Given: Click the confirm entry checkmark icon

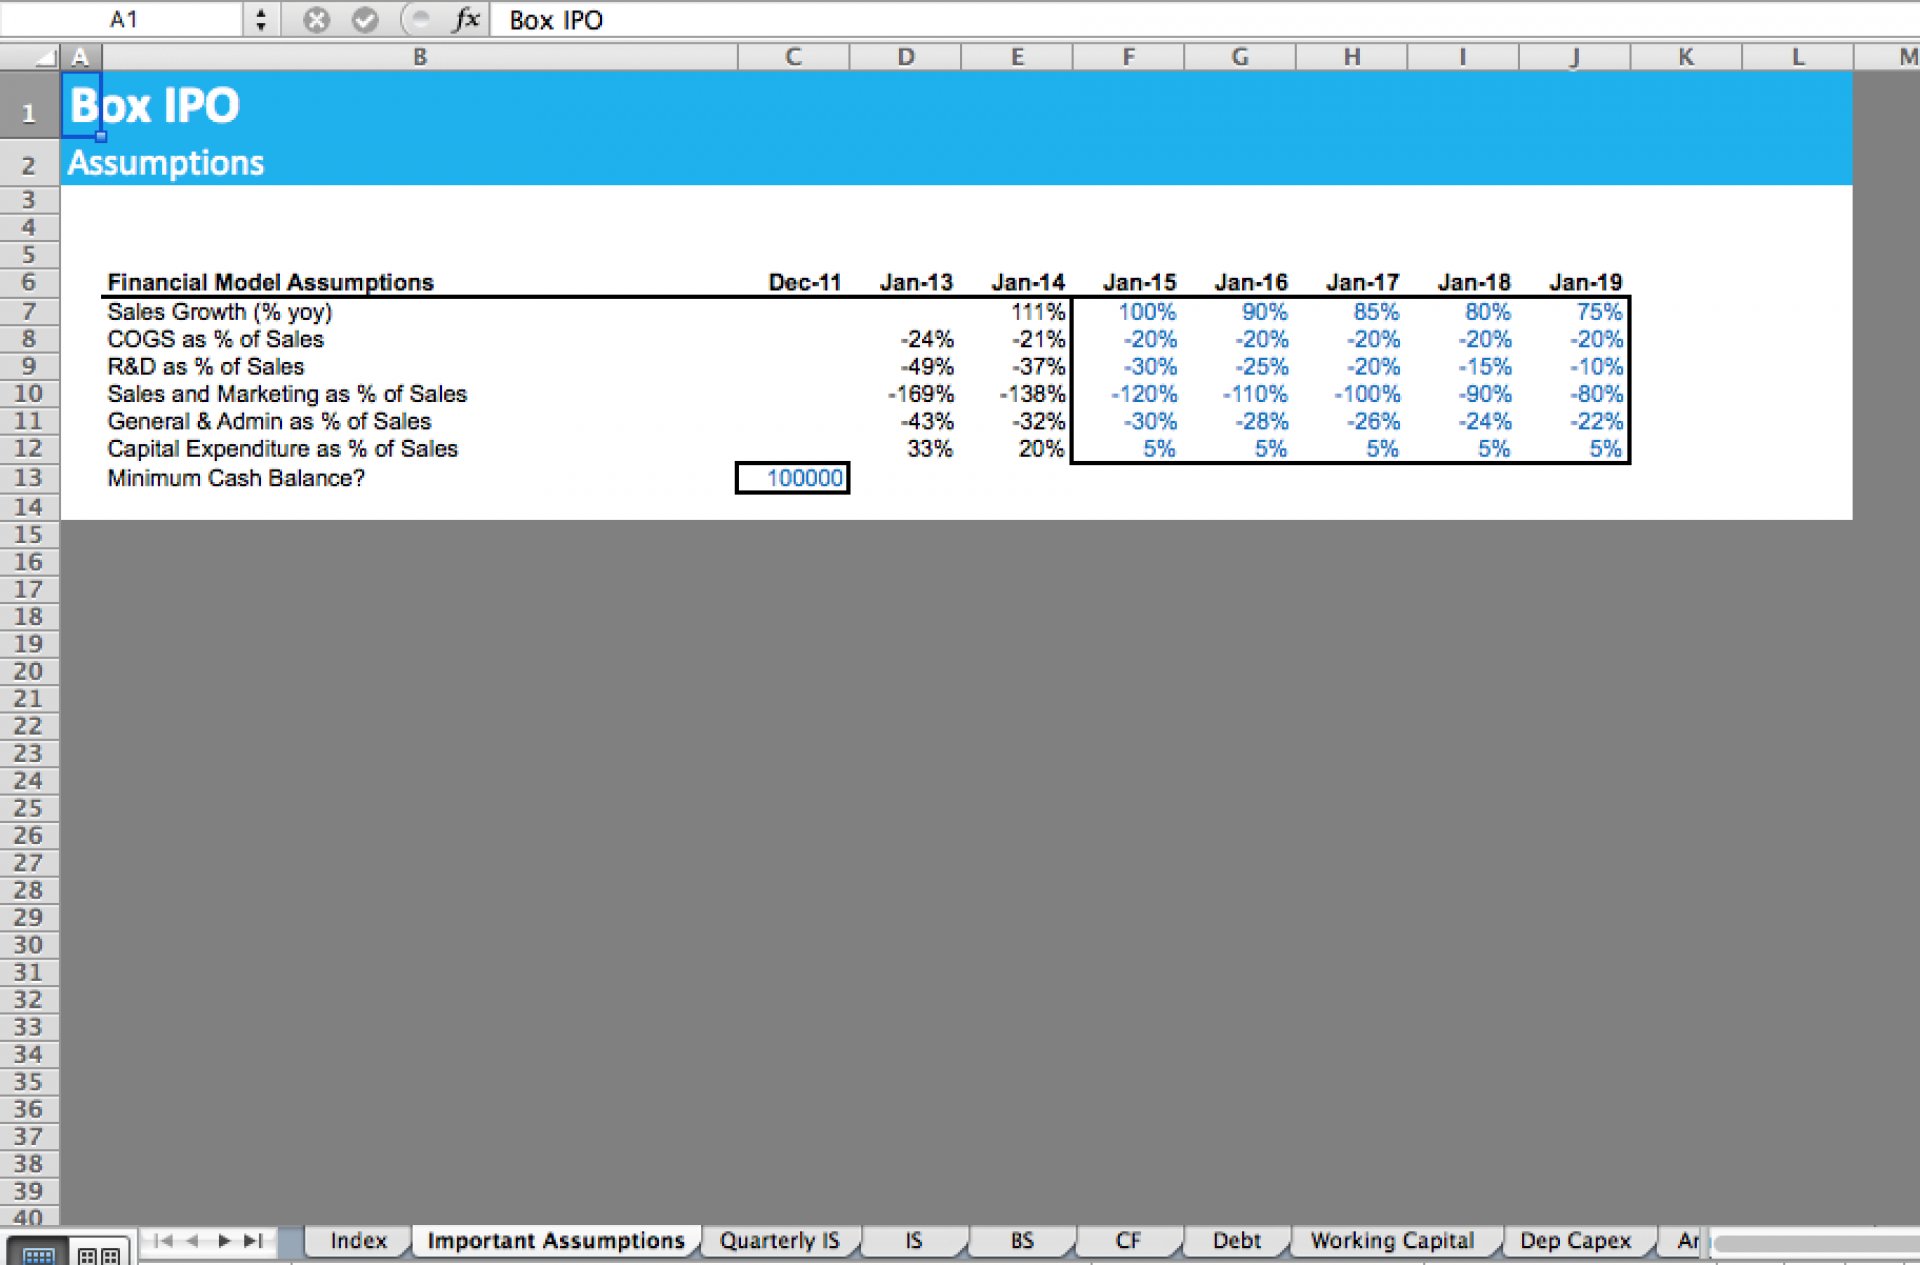Looking at the screenshot, I should pyautogui.click(x=365, y=20).
